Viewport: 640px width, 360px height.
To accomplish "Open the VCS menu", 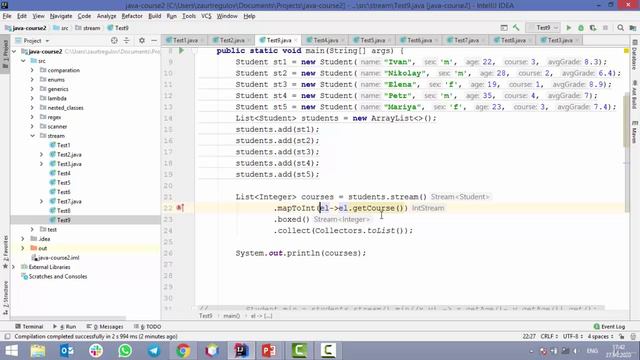I will pos(206,16).
